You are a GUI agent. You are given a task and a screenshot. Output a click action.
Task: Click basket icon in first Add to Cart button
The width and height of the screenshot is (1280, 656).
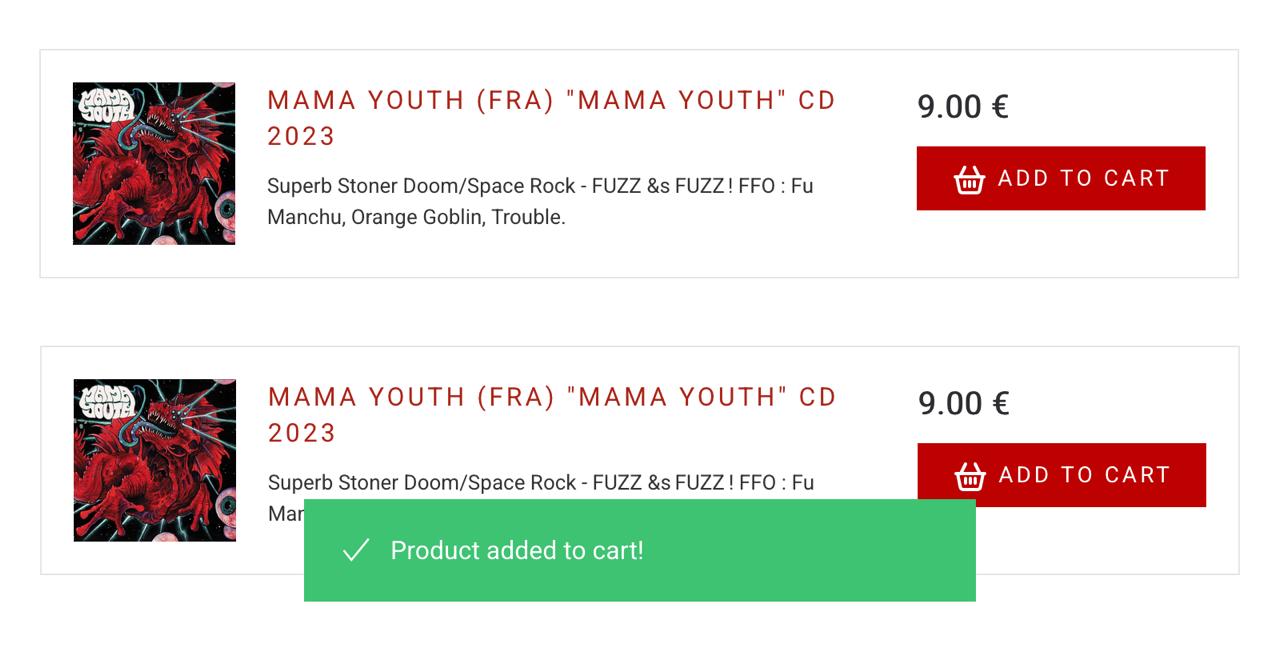[x=969, y=179]
